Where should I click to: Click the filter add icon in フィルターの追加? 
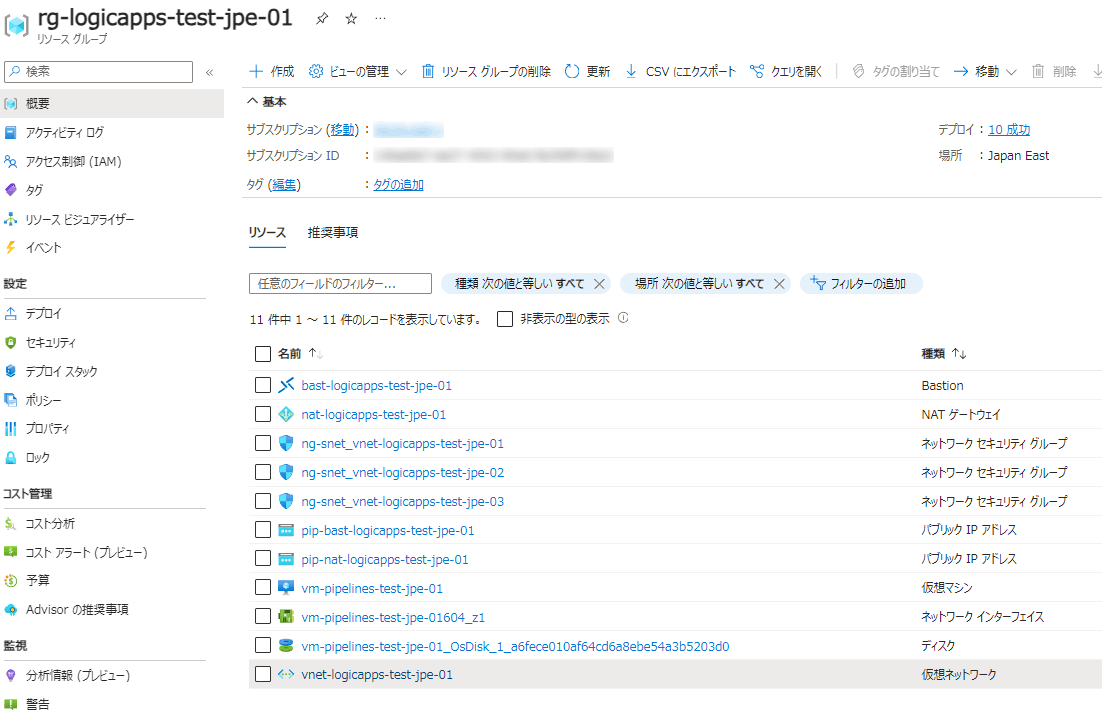click(818, 283)
